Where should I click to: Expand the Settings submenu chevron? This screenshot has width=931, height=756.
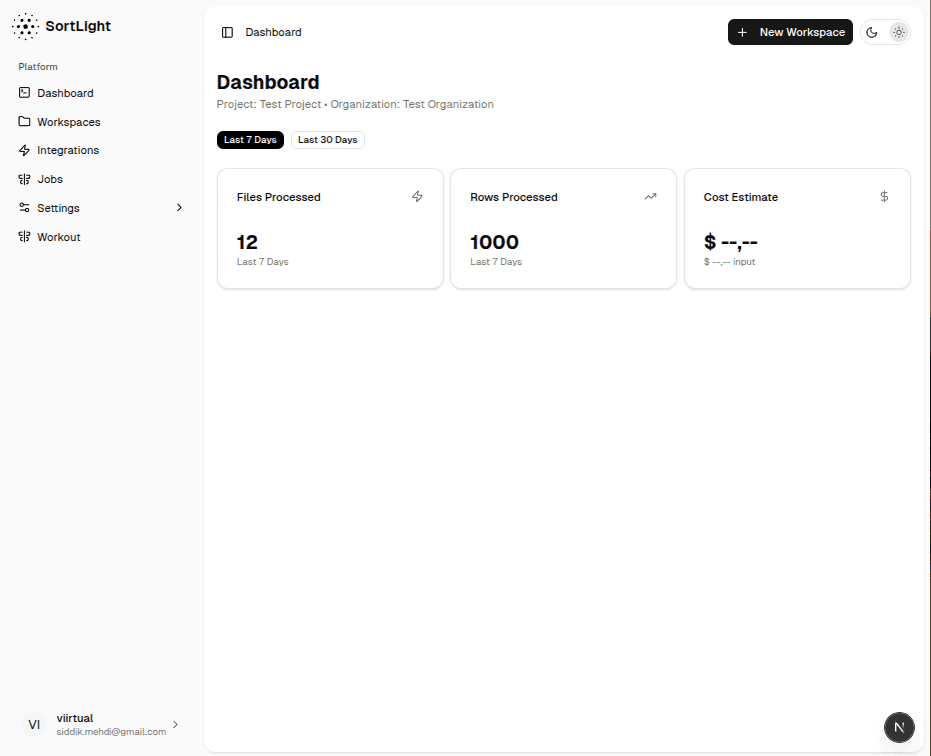[x=179, y=208]
